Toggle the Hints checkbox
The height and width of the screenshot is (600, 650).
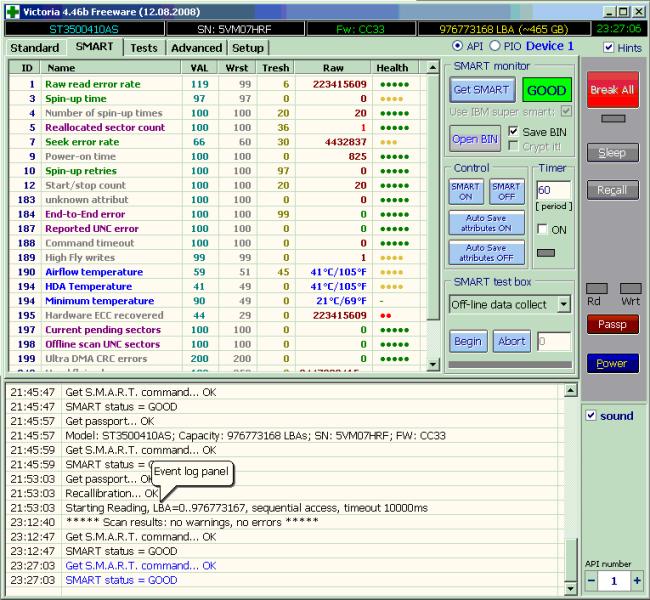[610, 47]
